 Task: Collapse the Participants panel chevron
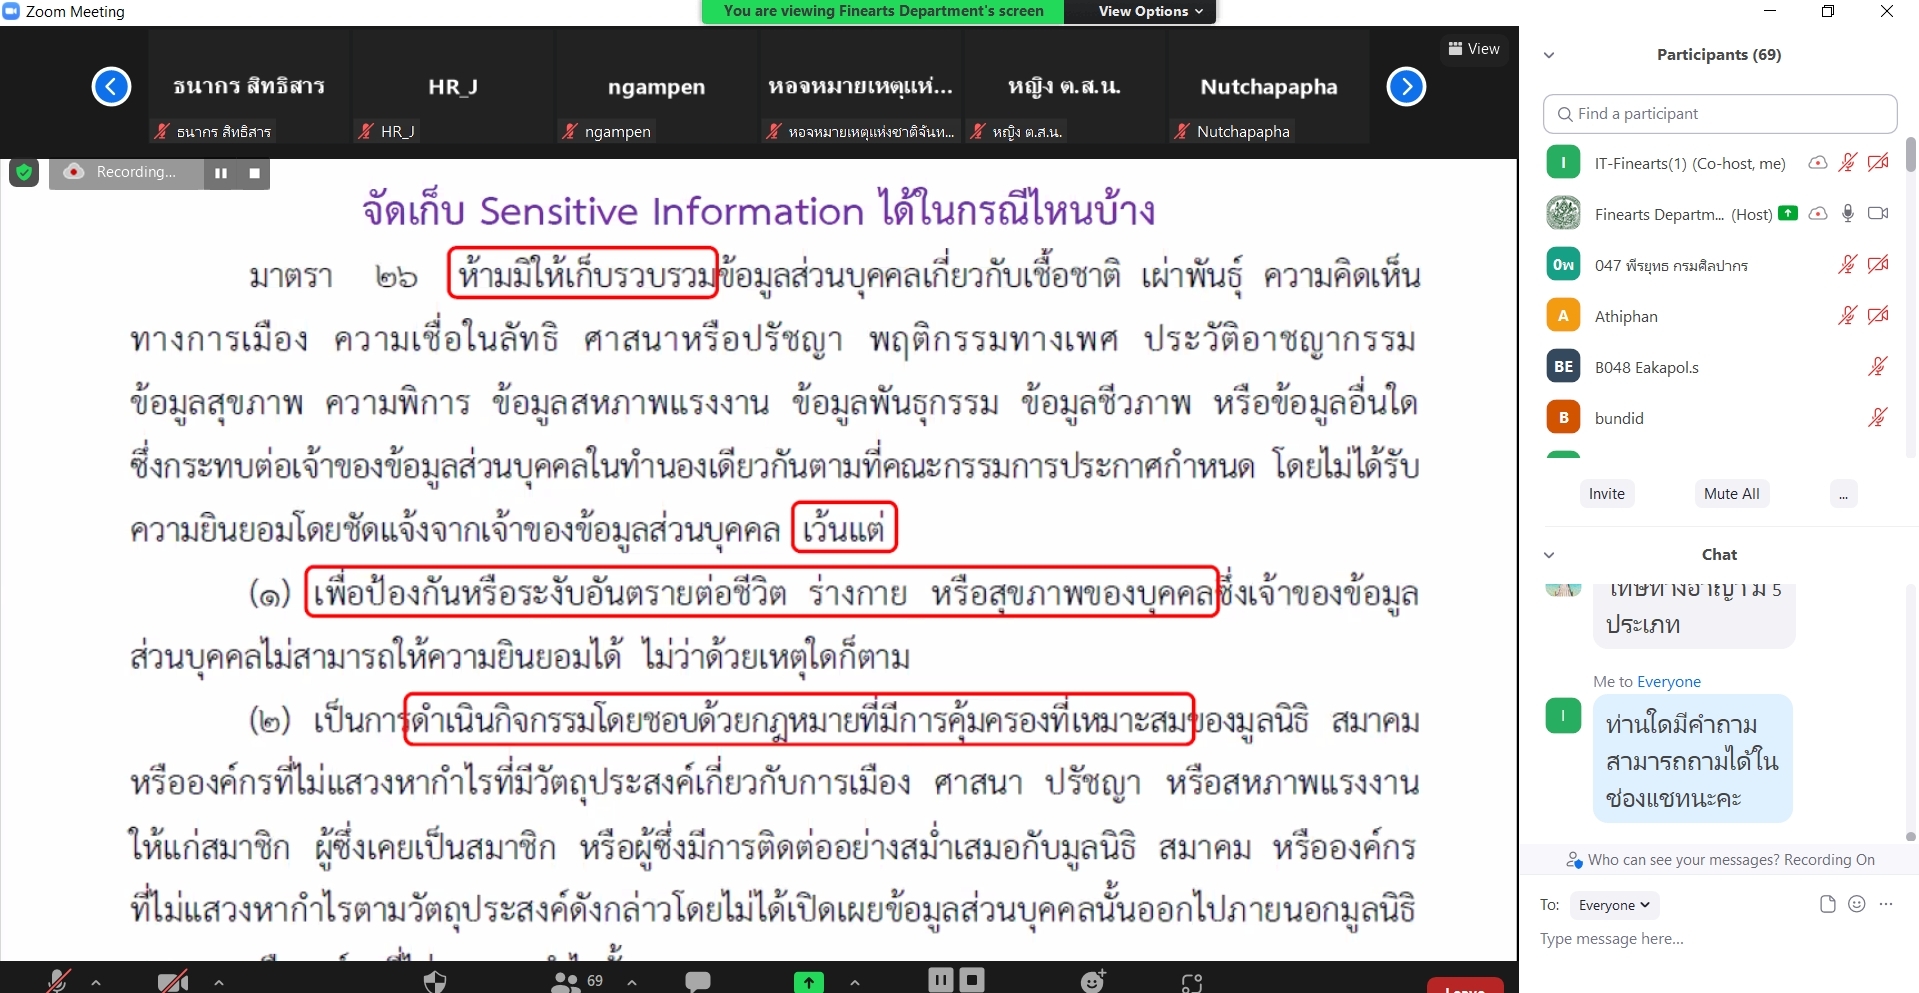(1549, 55)
